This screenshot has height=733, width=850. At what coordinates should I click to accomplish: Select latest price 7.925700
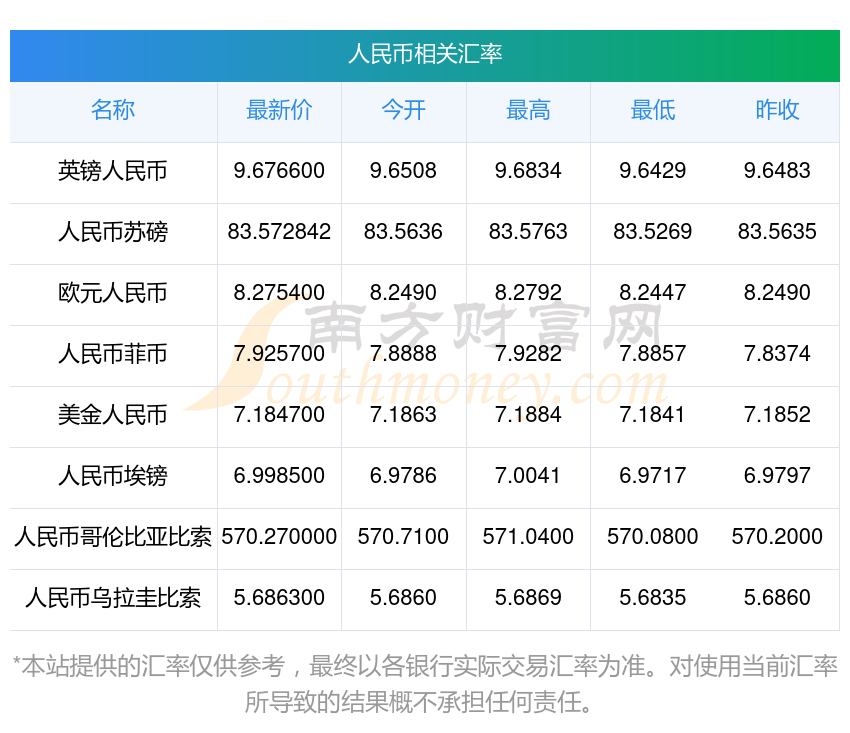click(x=279, y=354)
